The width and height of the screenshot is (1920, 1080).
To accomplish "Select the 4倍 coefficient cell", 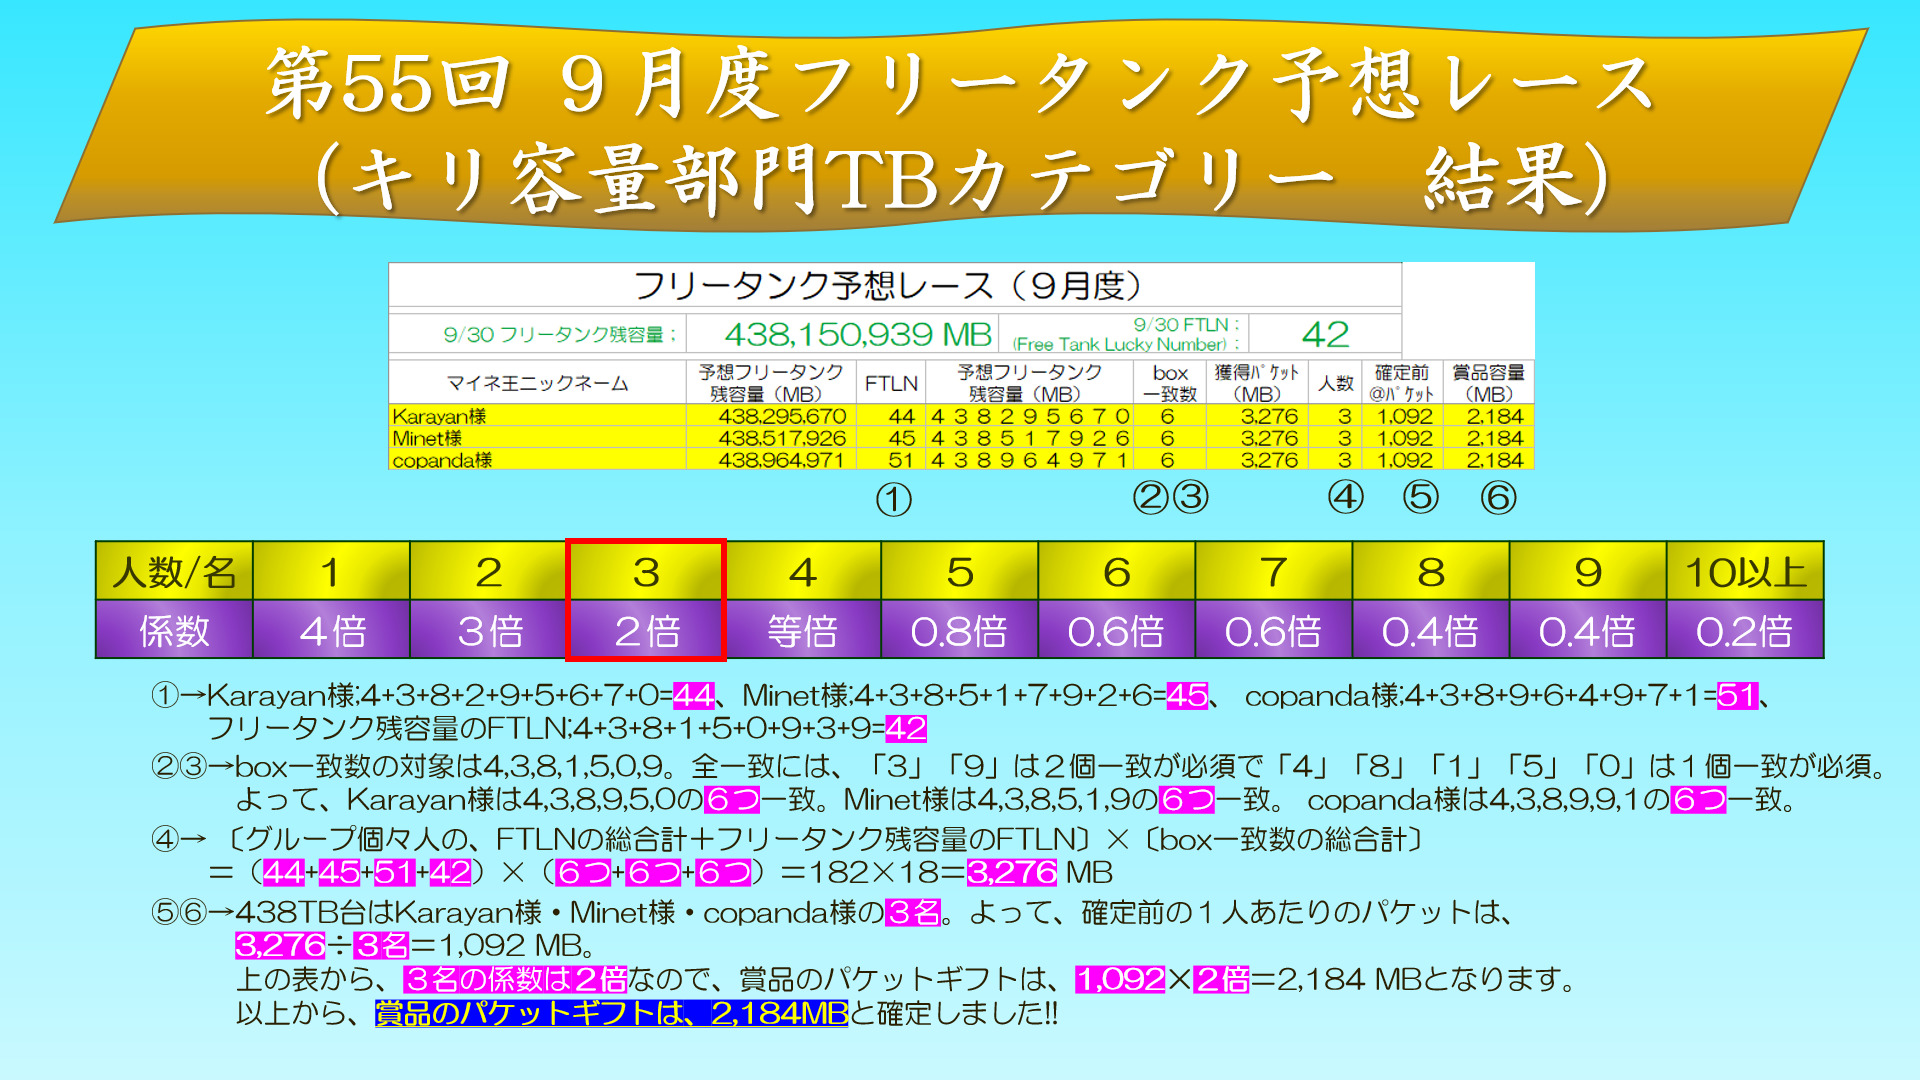I will click(x=332, y=631).
